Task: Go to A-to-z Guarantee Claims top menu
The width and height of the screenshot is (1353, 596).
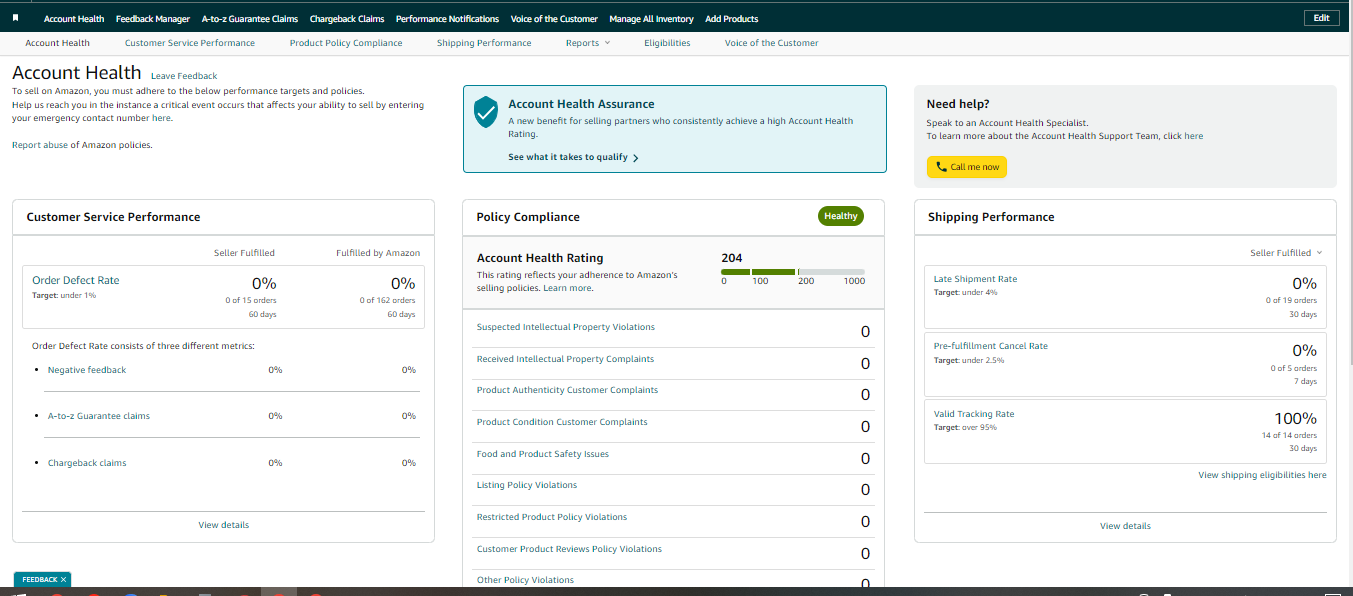Action: click(250, 19)
